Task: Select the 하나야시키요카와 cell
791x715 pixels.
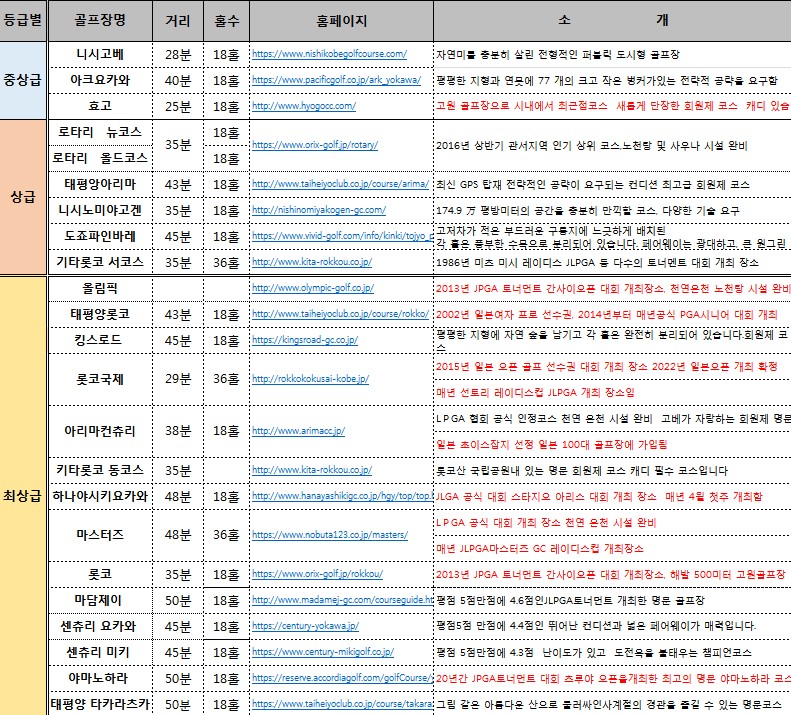Action: [x=100, y=497]
